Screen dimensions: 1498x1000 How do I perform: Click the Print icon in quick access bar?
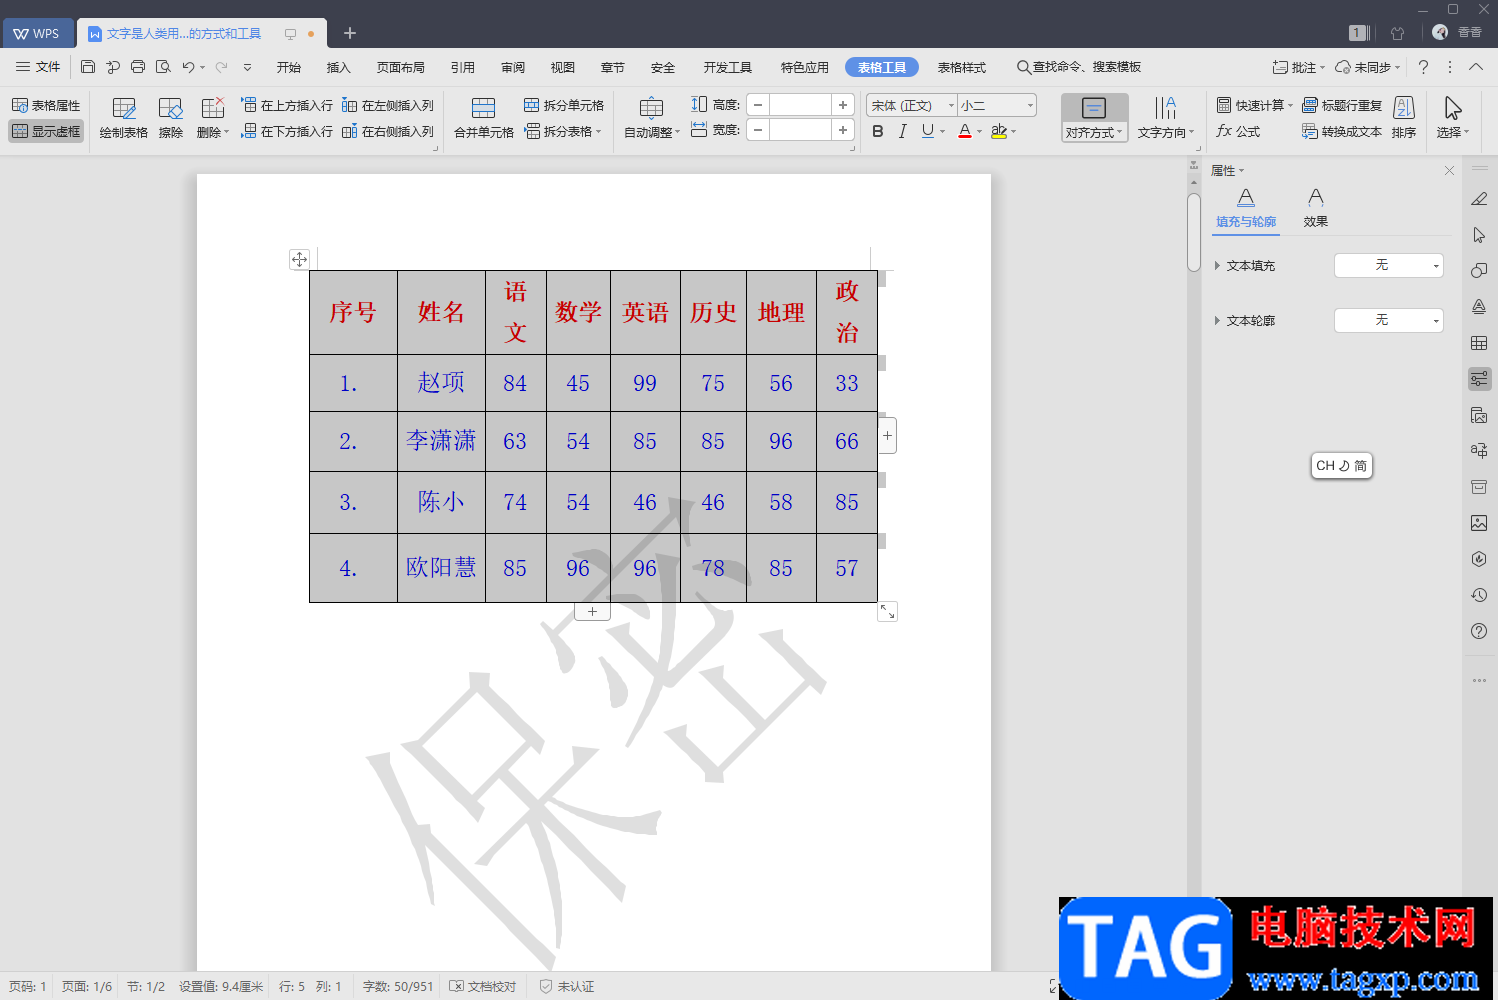pyautogui.click(x=138, y=67)
